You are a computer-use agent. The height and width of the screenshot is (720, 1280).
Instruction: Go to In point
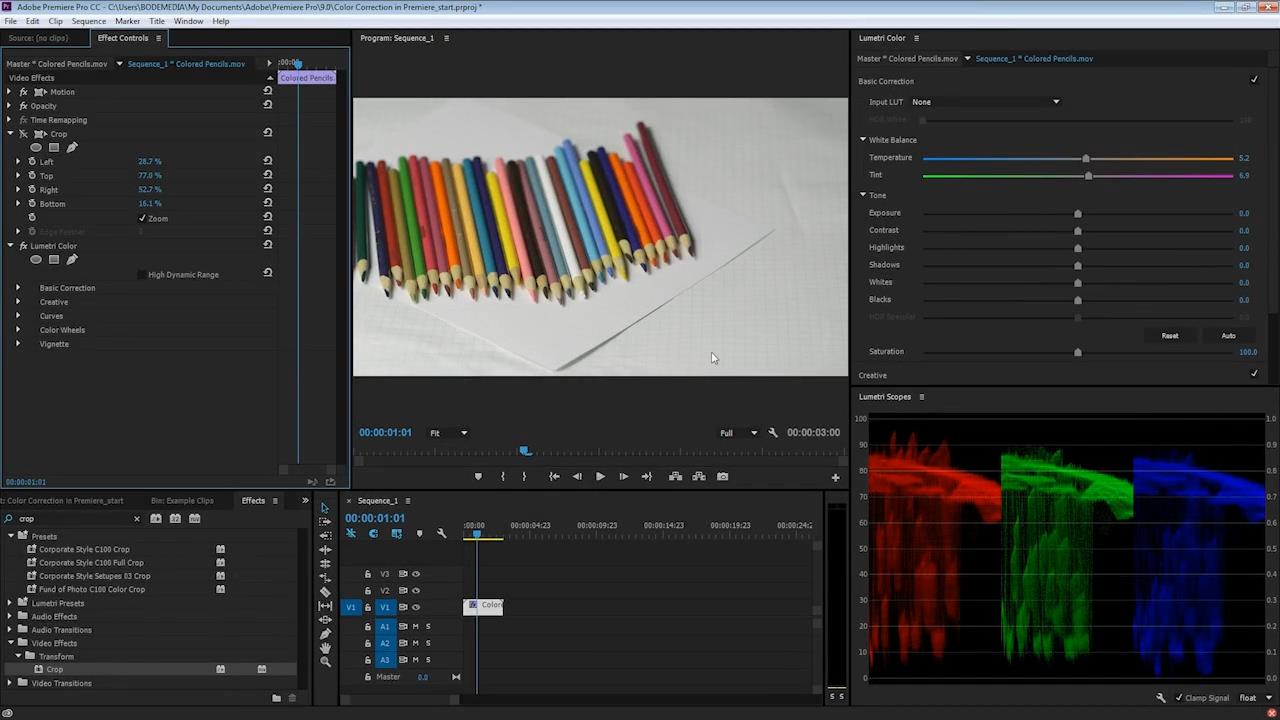554,477
